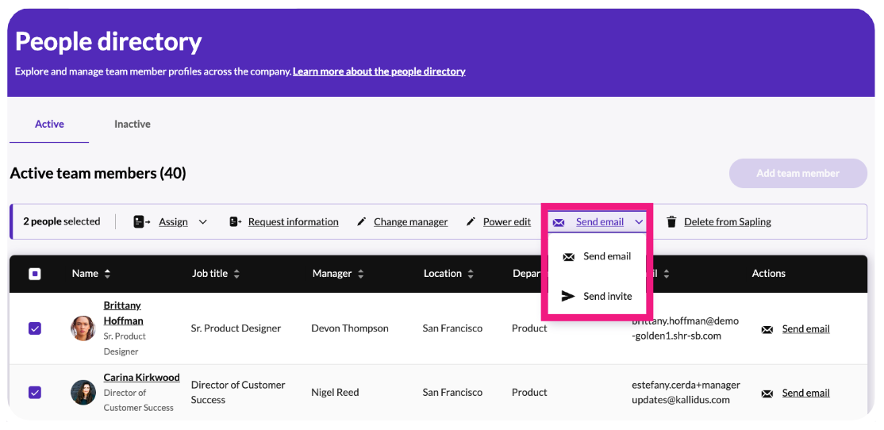Open Learn more about the people directory link

click(379, 72)
